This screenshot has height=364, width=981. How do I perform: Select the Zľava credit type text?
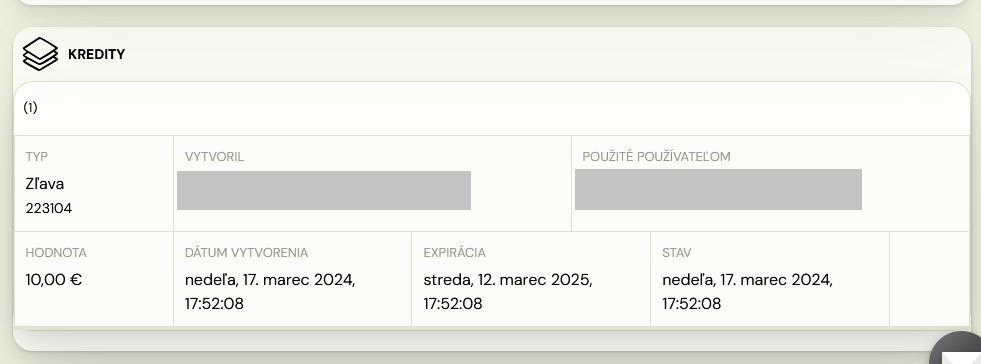[x=45, y=184]
